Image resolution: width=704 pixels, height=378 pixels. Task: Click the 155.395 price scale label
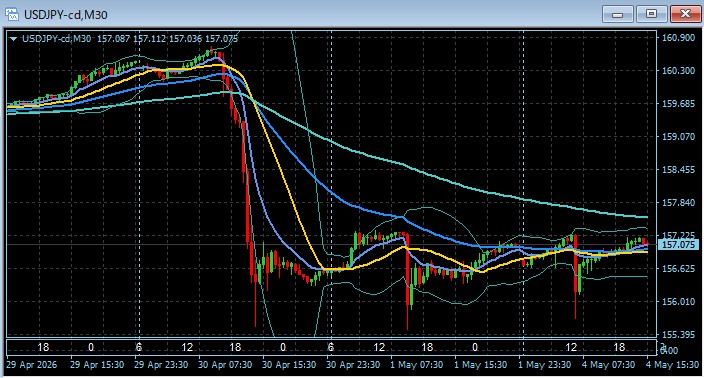[x=678, y=334]
